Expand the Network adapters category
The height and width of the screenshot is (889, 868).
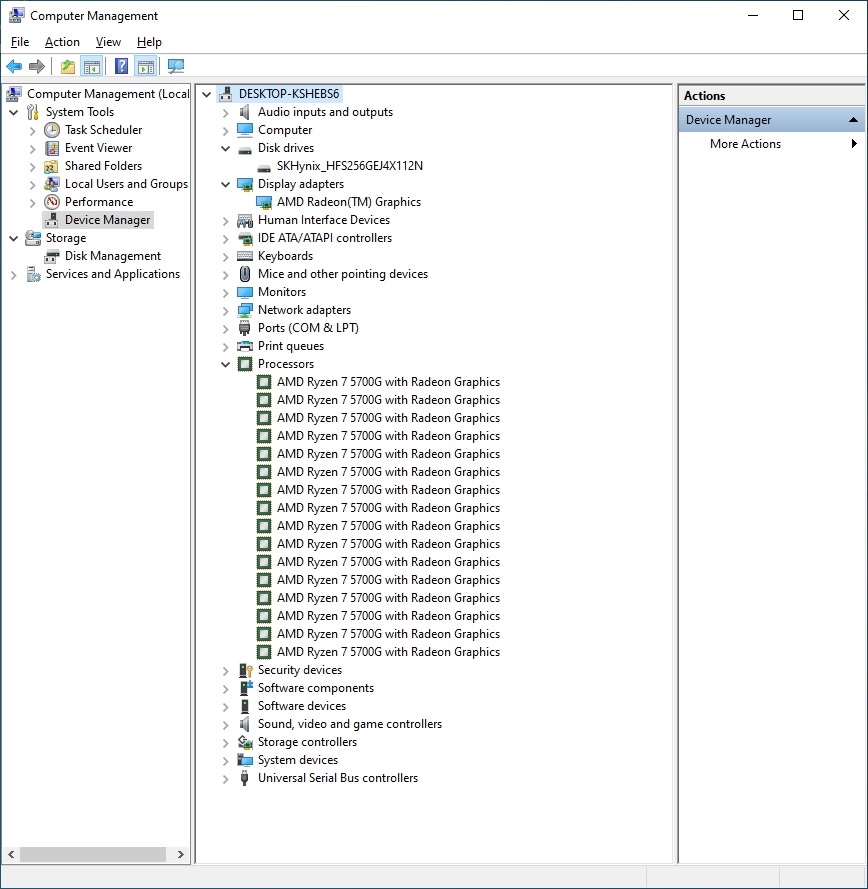(226, 311)
